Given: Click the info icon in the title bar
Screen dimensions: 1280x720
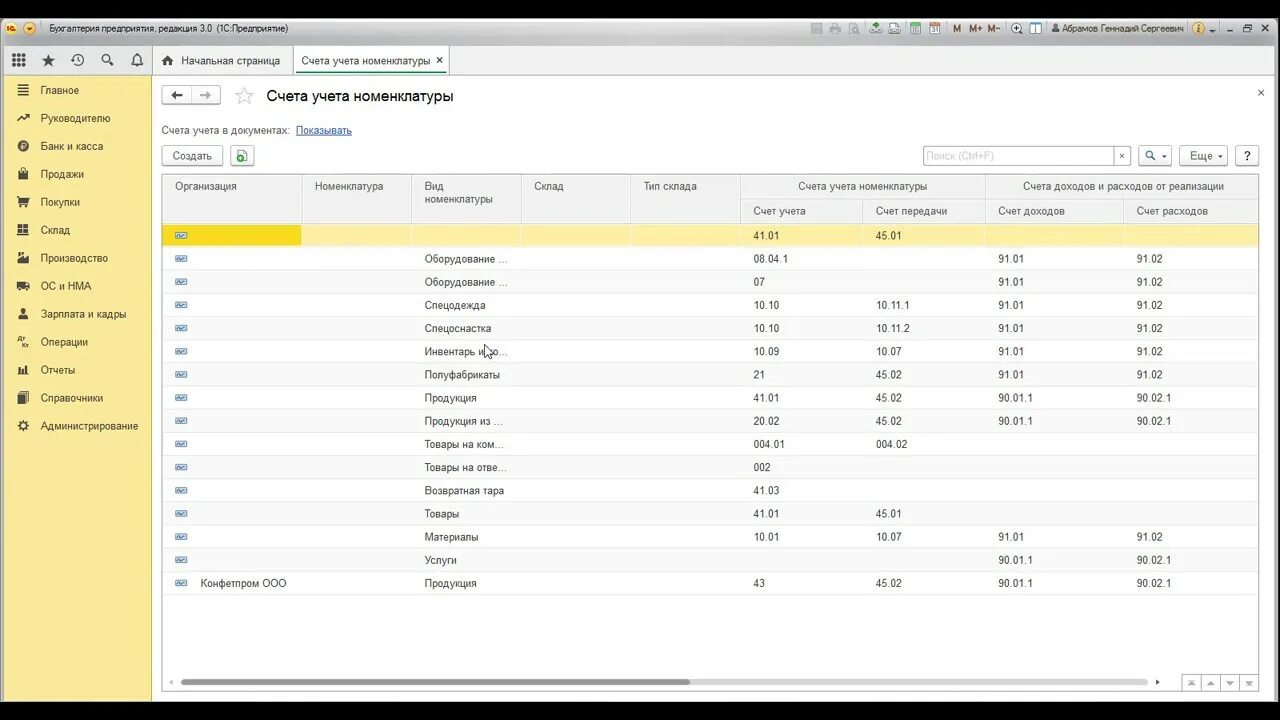Looking at the screenshot, I should pyautogui.click(x=1198, y=29).
